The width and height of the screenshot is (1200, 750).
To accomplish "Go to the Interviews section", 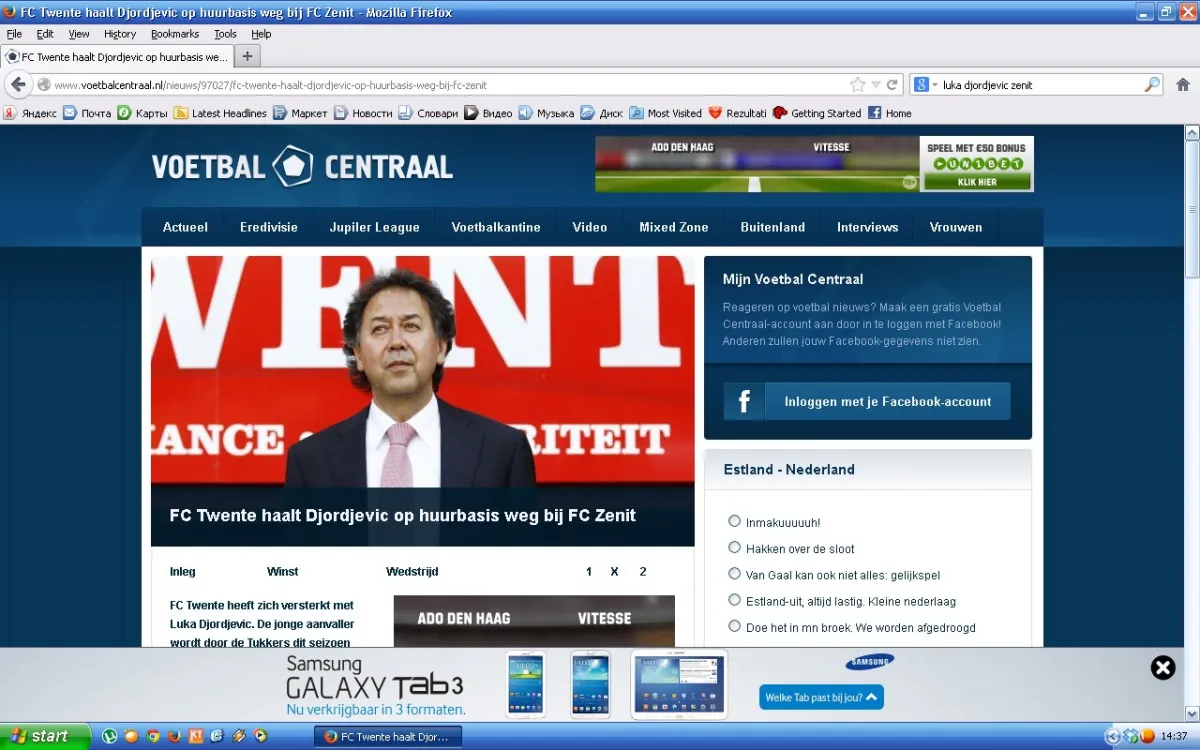I will coord(868,227).
